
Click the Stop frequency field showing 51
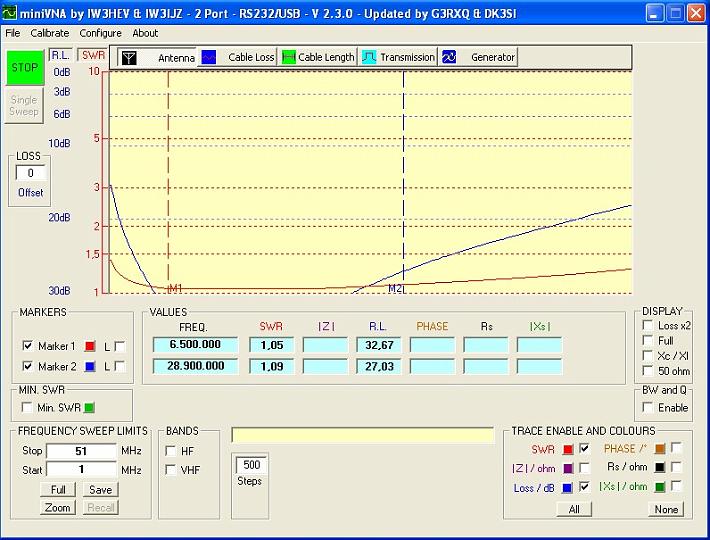point(82,451)
